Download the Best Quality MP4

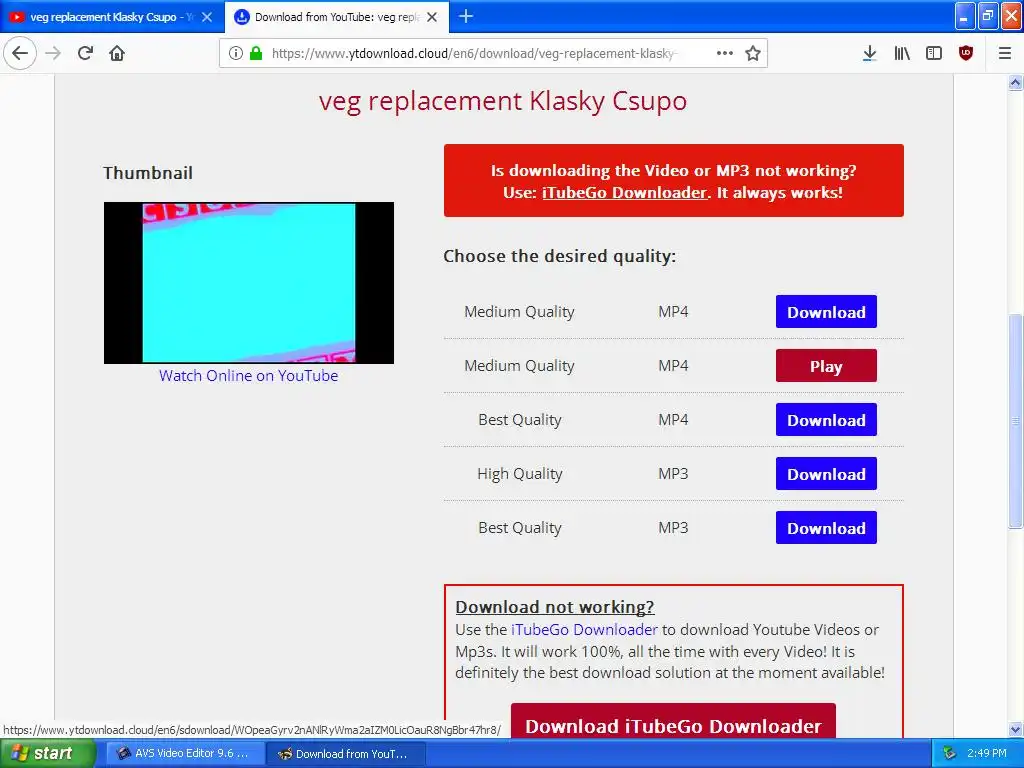click(826, 420)
